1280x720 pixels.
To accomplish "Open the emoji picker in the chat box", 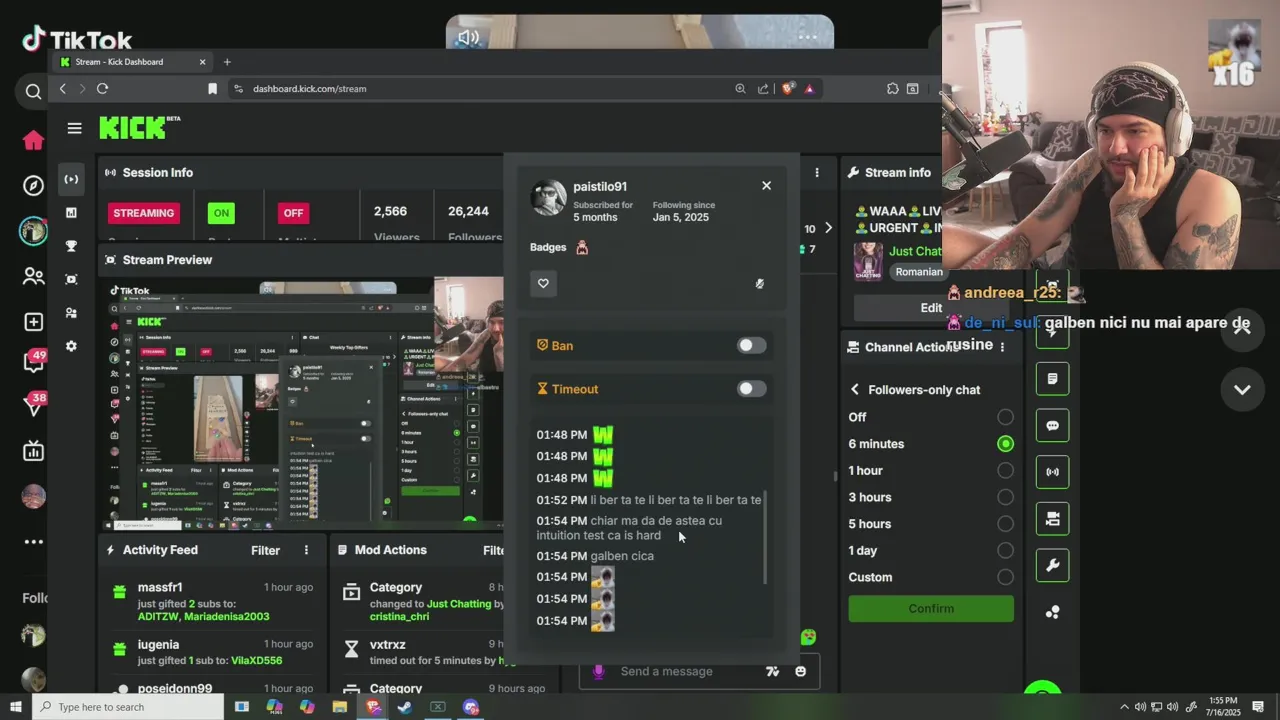I will 800,671.
